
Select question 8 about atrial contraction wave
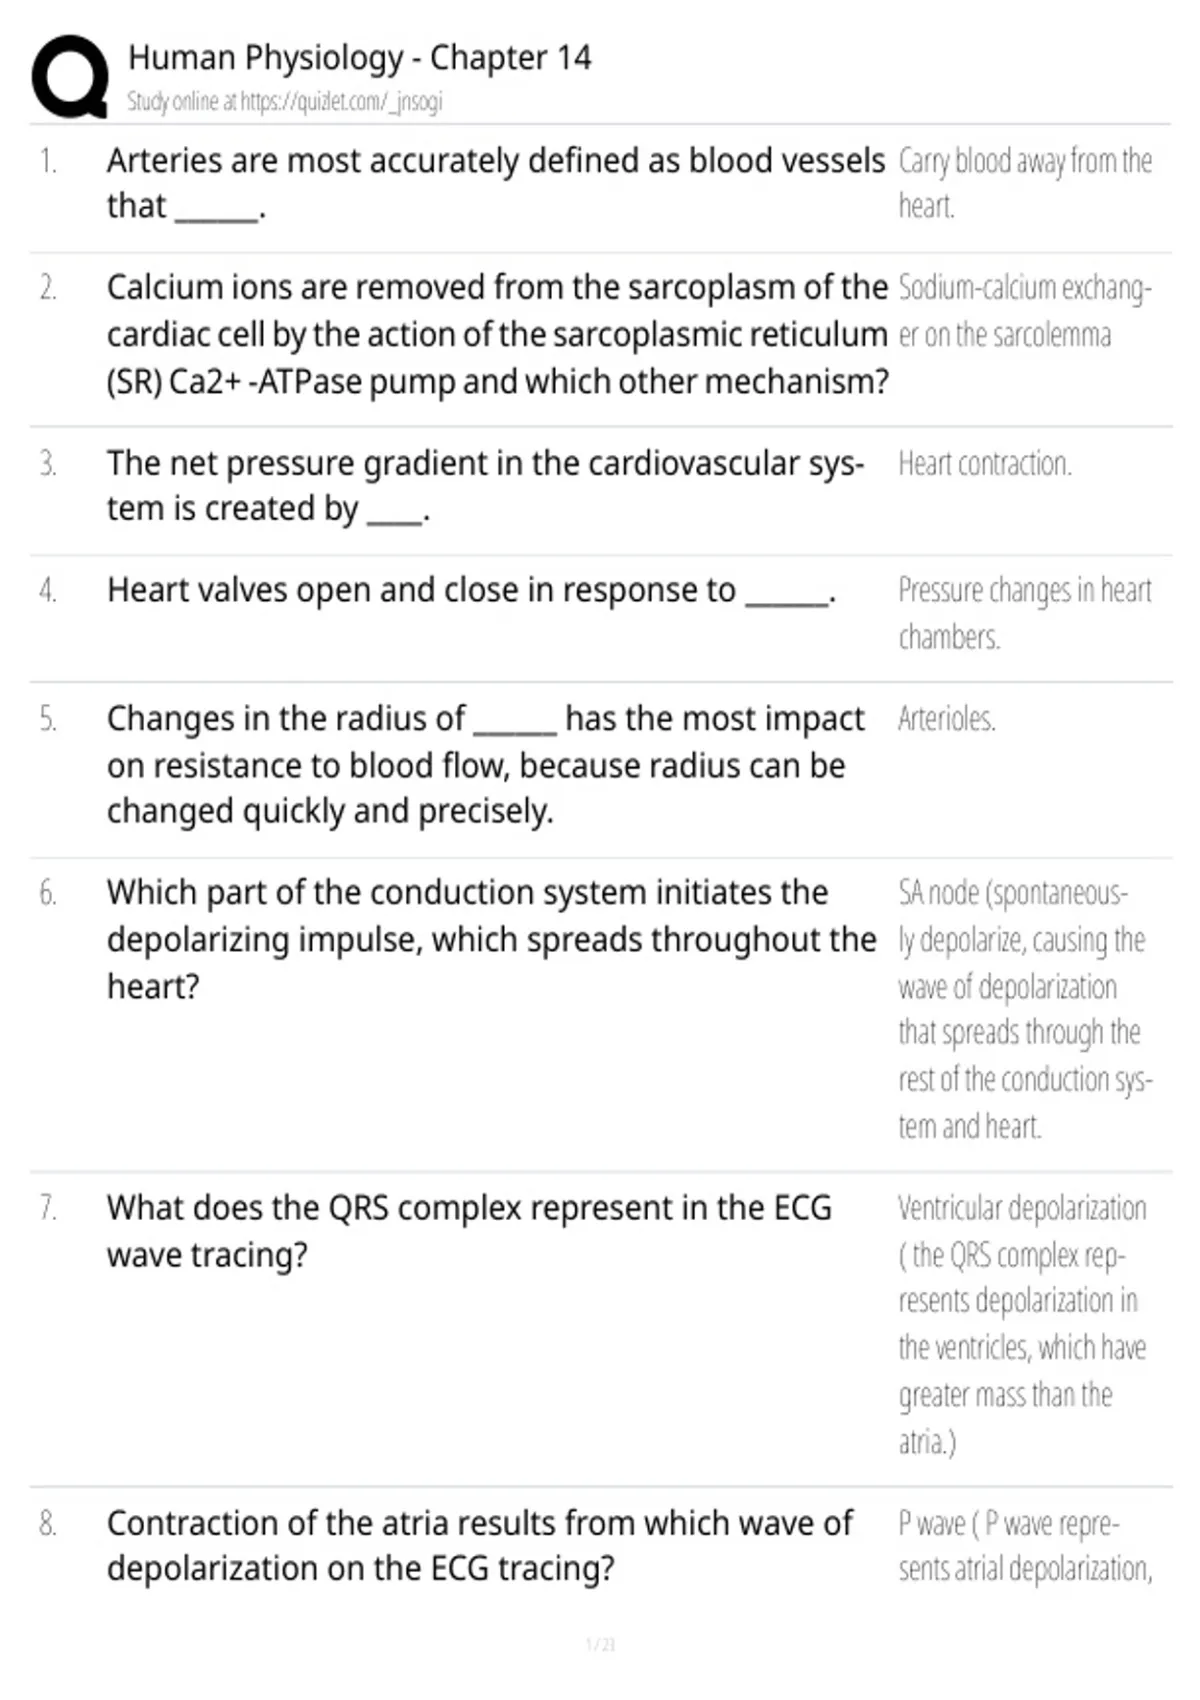click(x=480, y=1546)
